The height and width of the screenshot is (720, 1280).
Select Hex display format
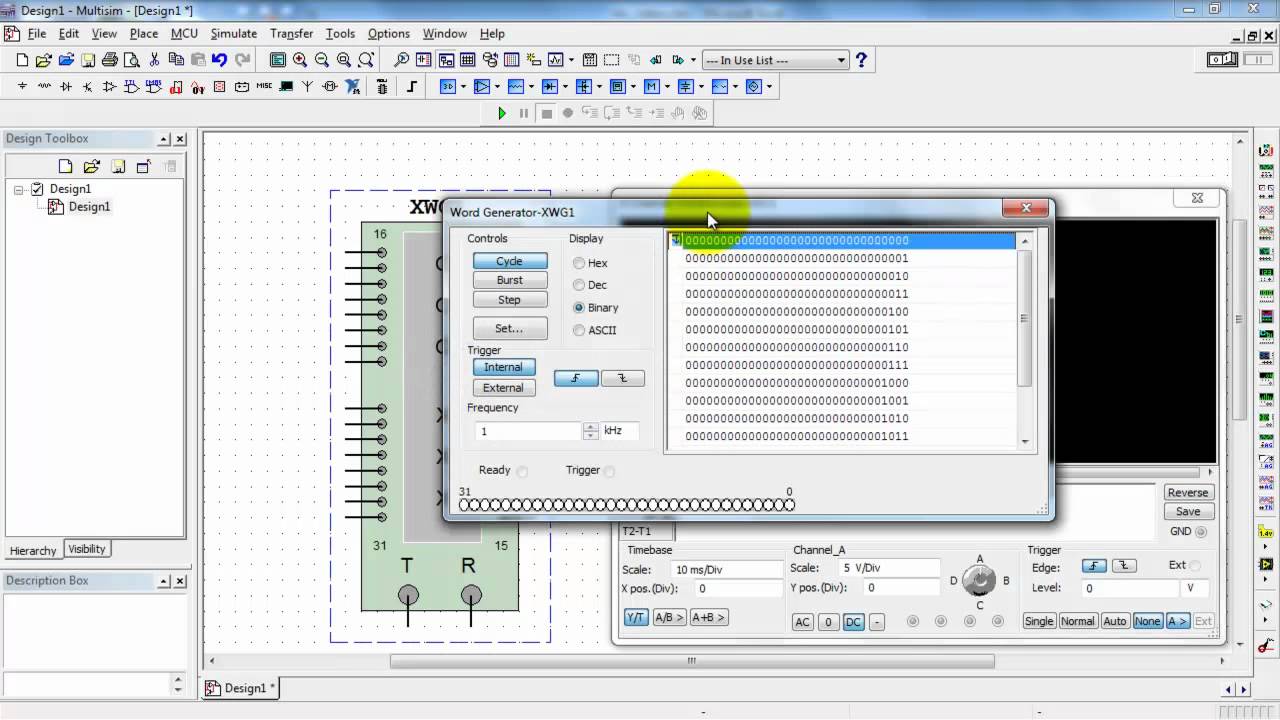tap(579, 263)
